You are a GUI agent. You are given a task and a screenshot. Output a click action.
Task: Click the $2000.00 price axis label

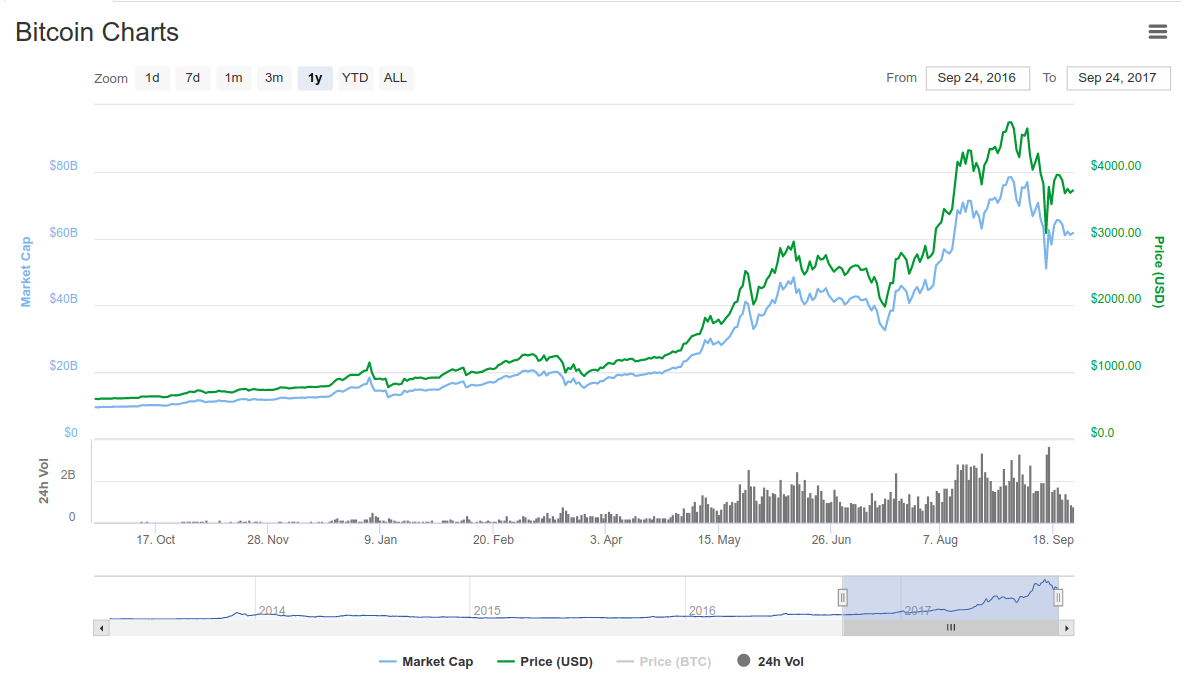coord(1116,299)
